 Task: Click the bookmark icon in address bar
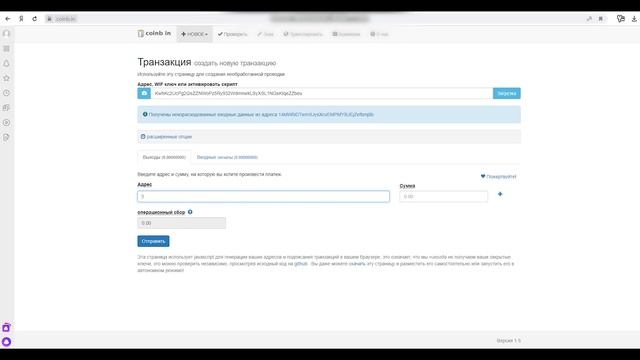pos(600,19)
